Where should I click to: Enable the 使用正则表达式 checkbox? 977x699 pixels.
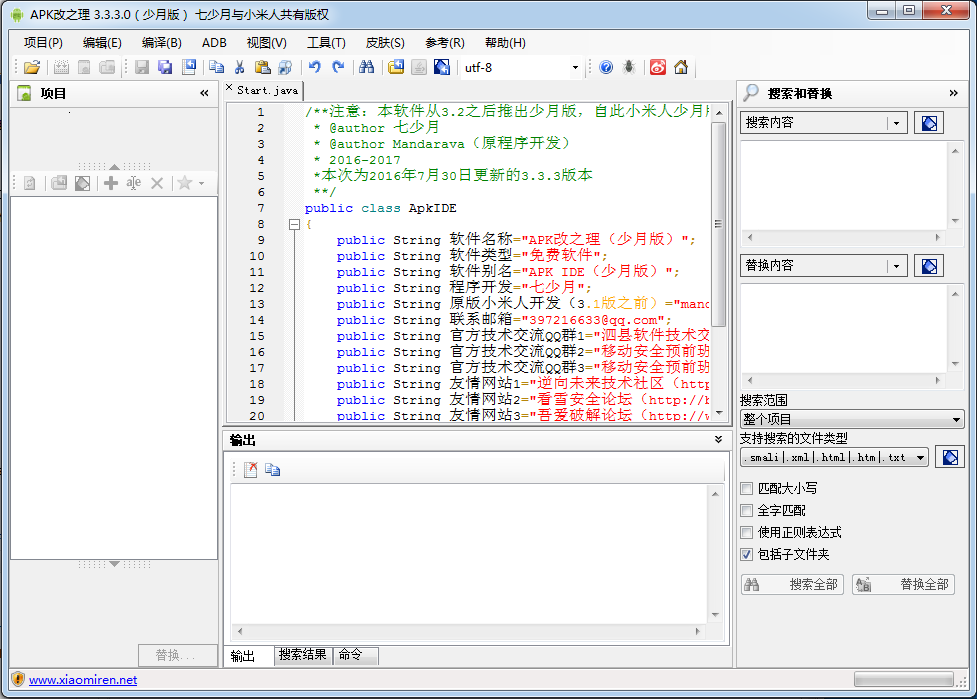pos(746,533)
